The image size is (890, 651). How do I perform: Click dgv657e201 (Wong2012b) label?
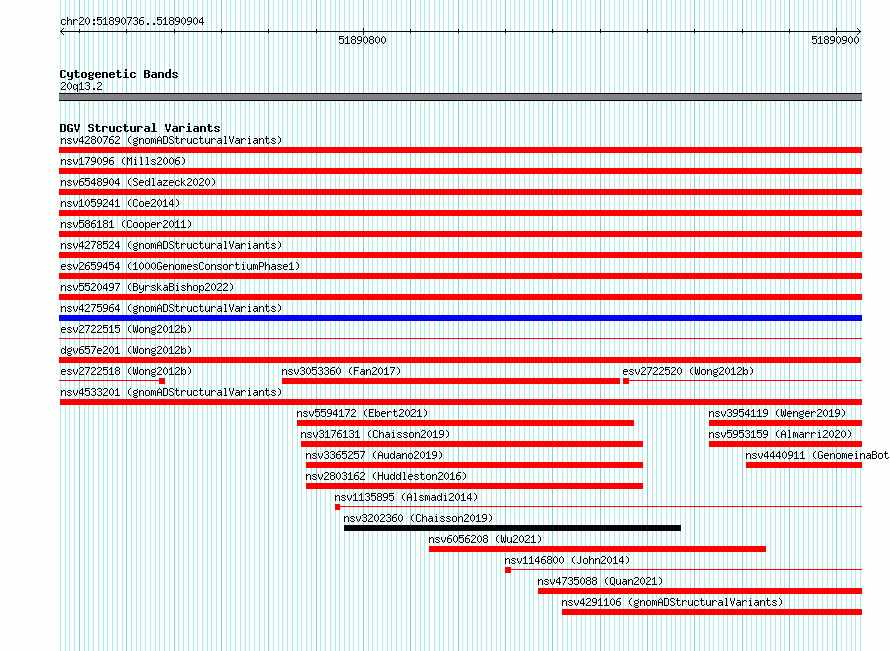(126, 350)
